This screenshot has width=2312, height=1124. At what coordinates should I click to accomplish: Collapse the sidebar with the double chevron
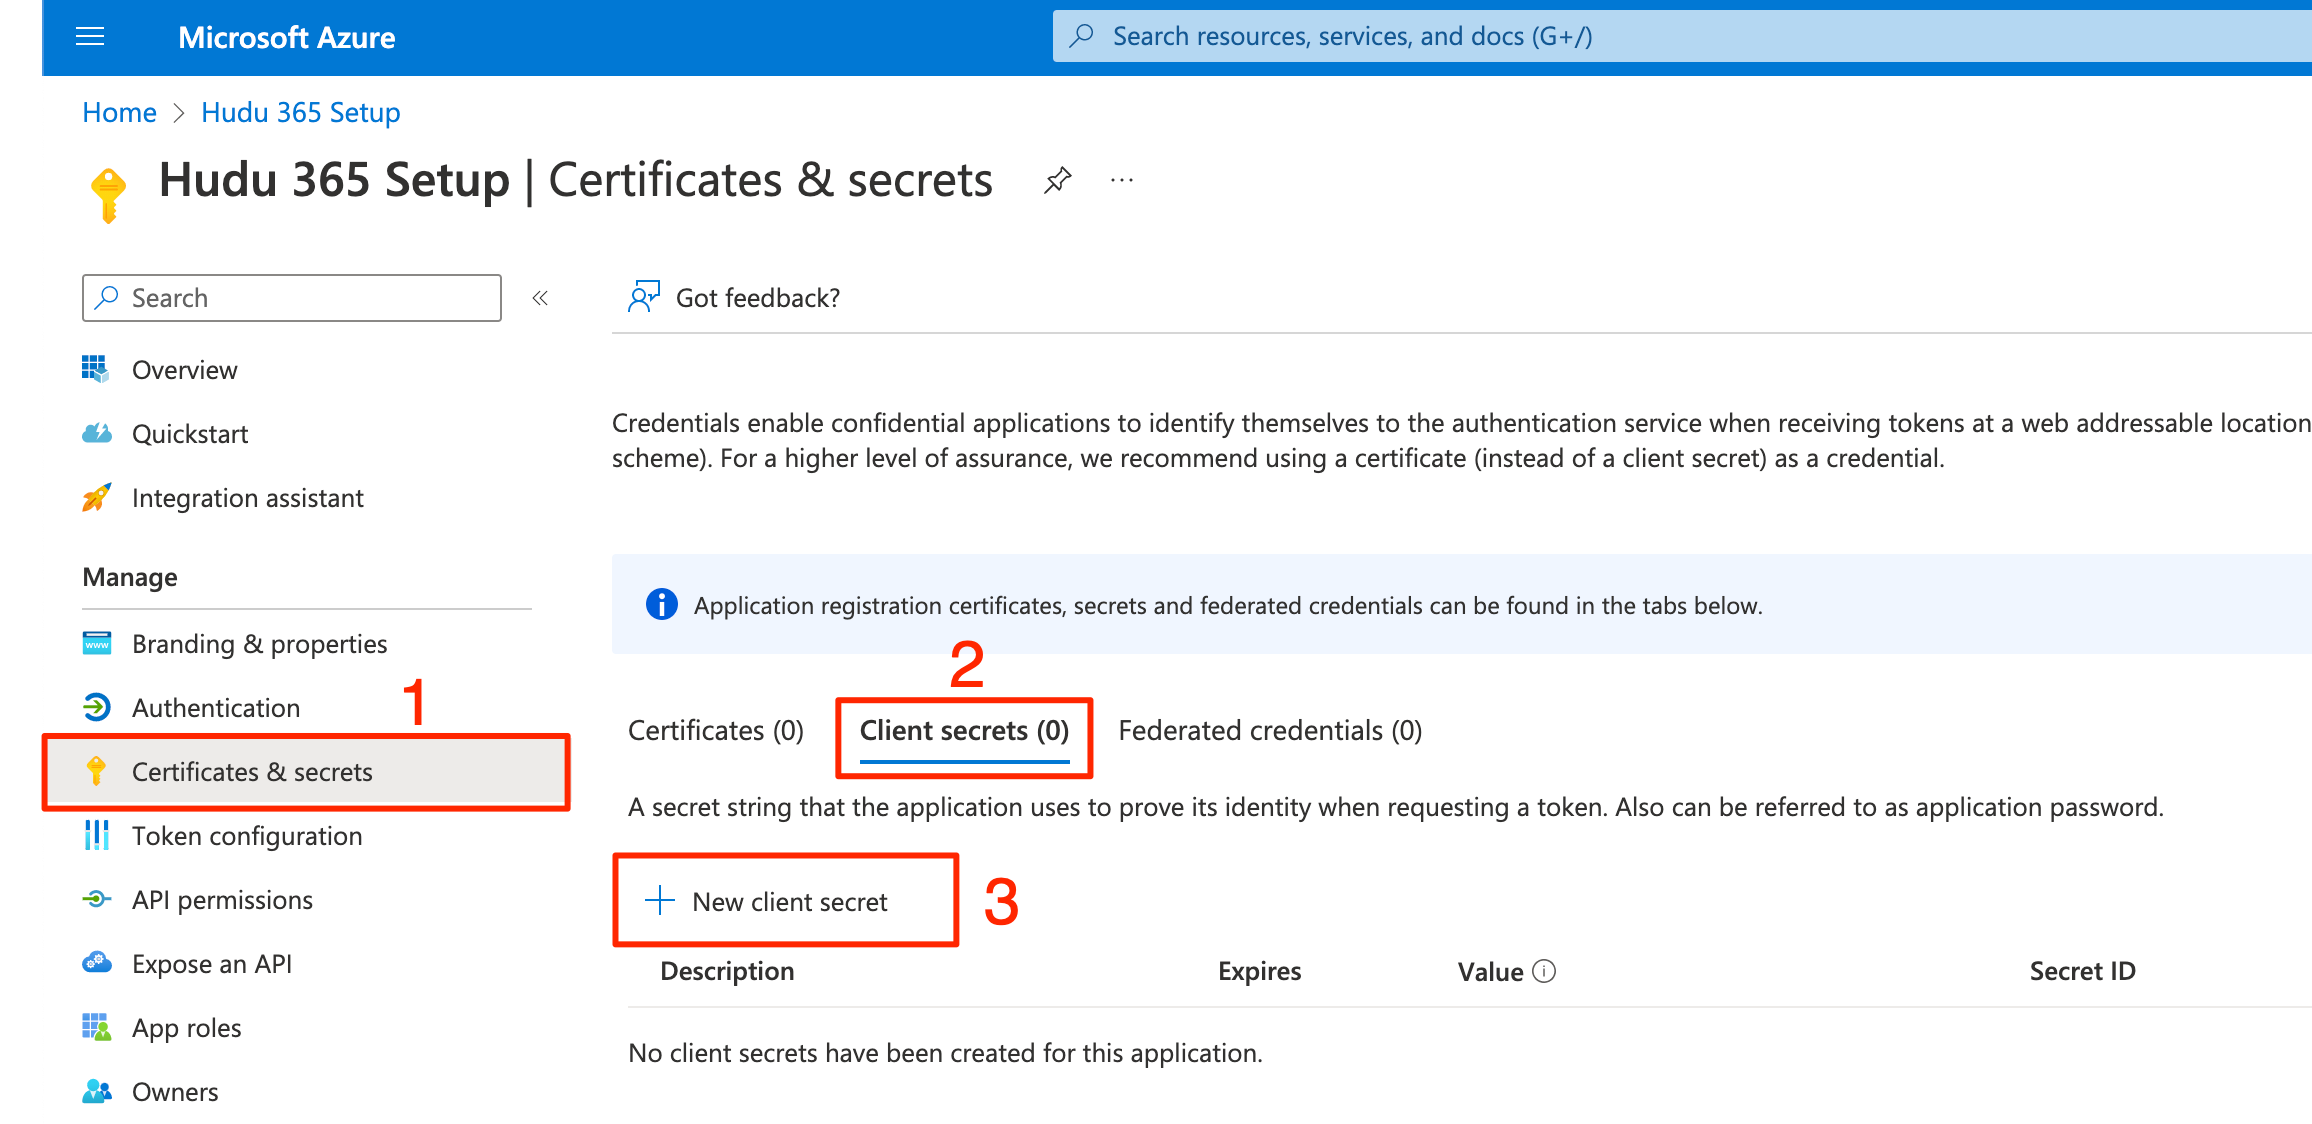(x=540, y=298)
